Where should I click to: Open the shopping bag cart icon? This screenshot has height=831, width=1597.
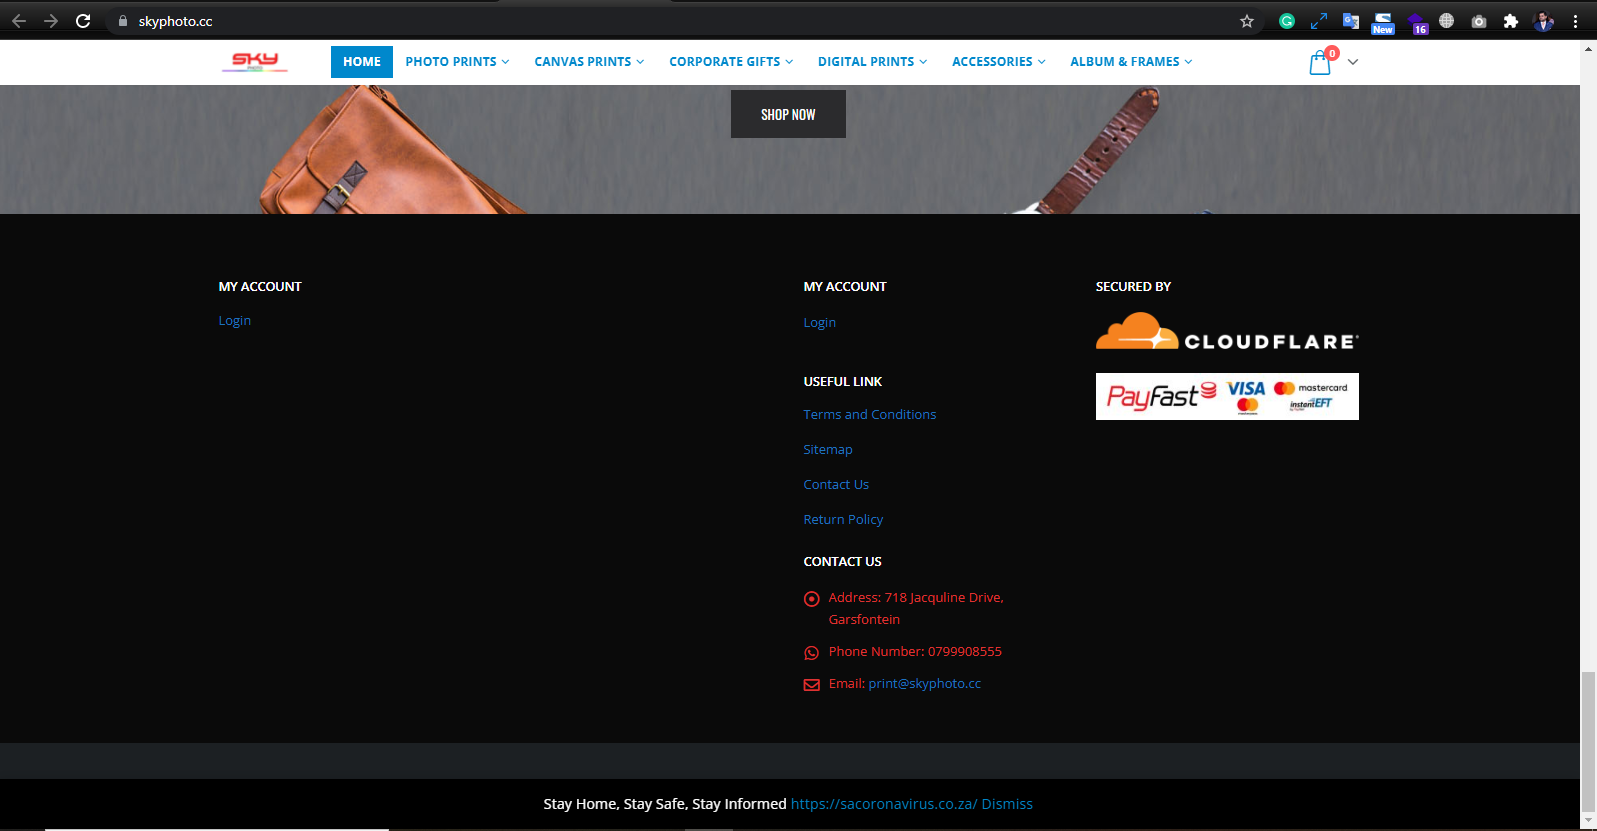pos(1320,63)
